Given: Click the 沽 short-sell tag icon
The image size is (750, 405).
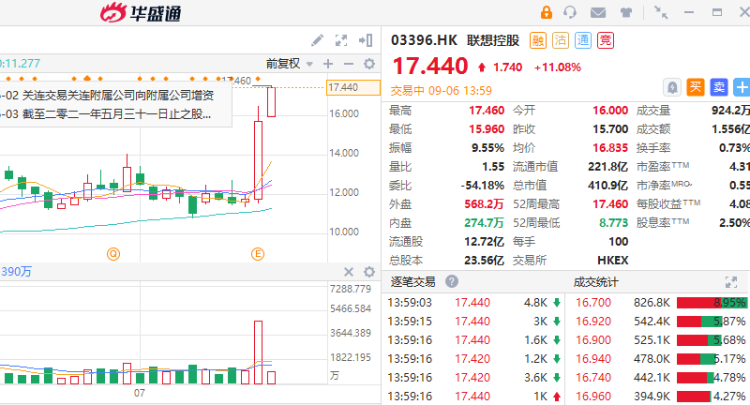Looking at the screenshot, I should click(560, 40).
